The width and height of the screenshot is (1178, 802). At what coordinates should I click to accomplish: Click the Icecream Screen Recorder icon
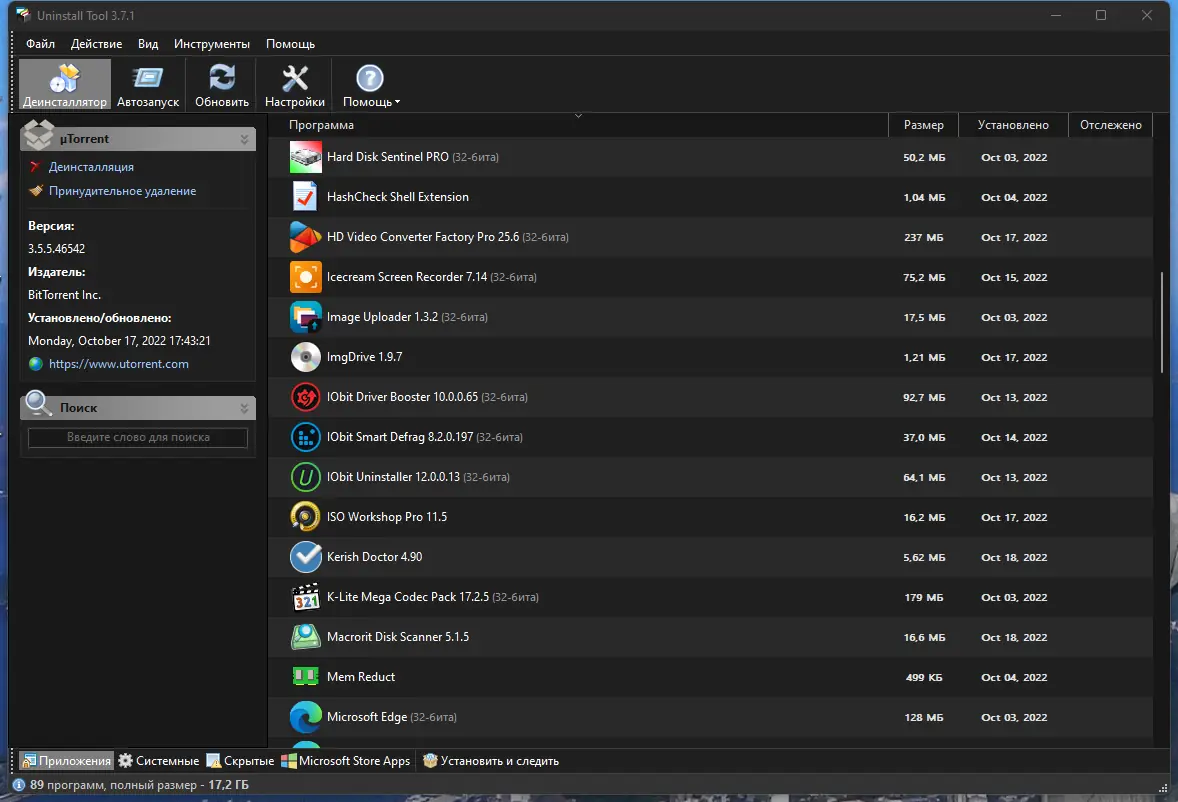point(306,277)
